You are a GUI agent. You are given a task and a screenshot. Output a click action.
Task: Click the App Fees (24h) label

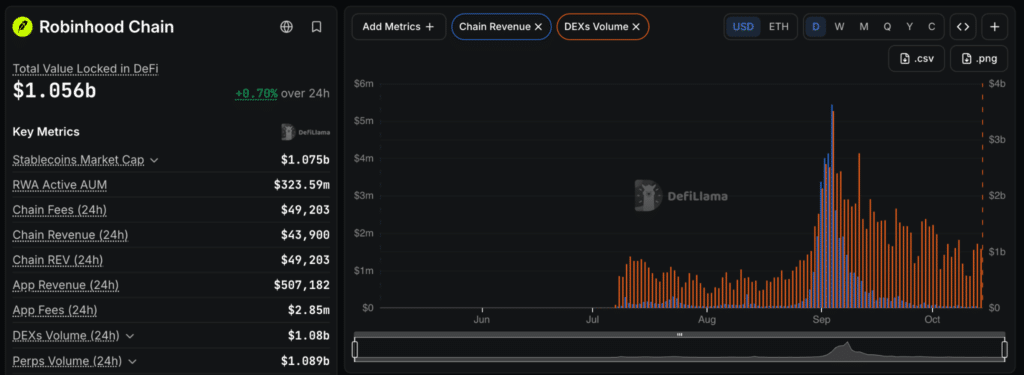coord(55,310)
